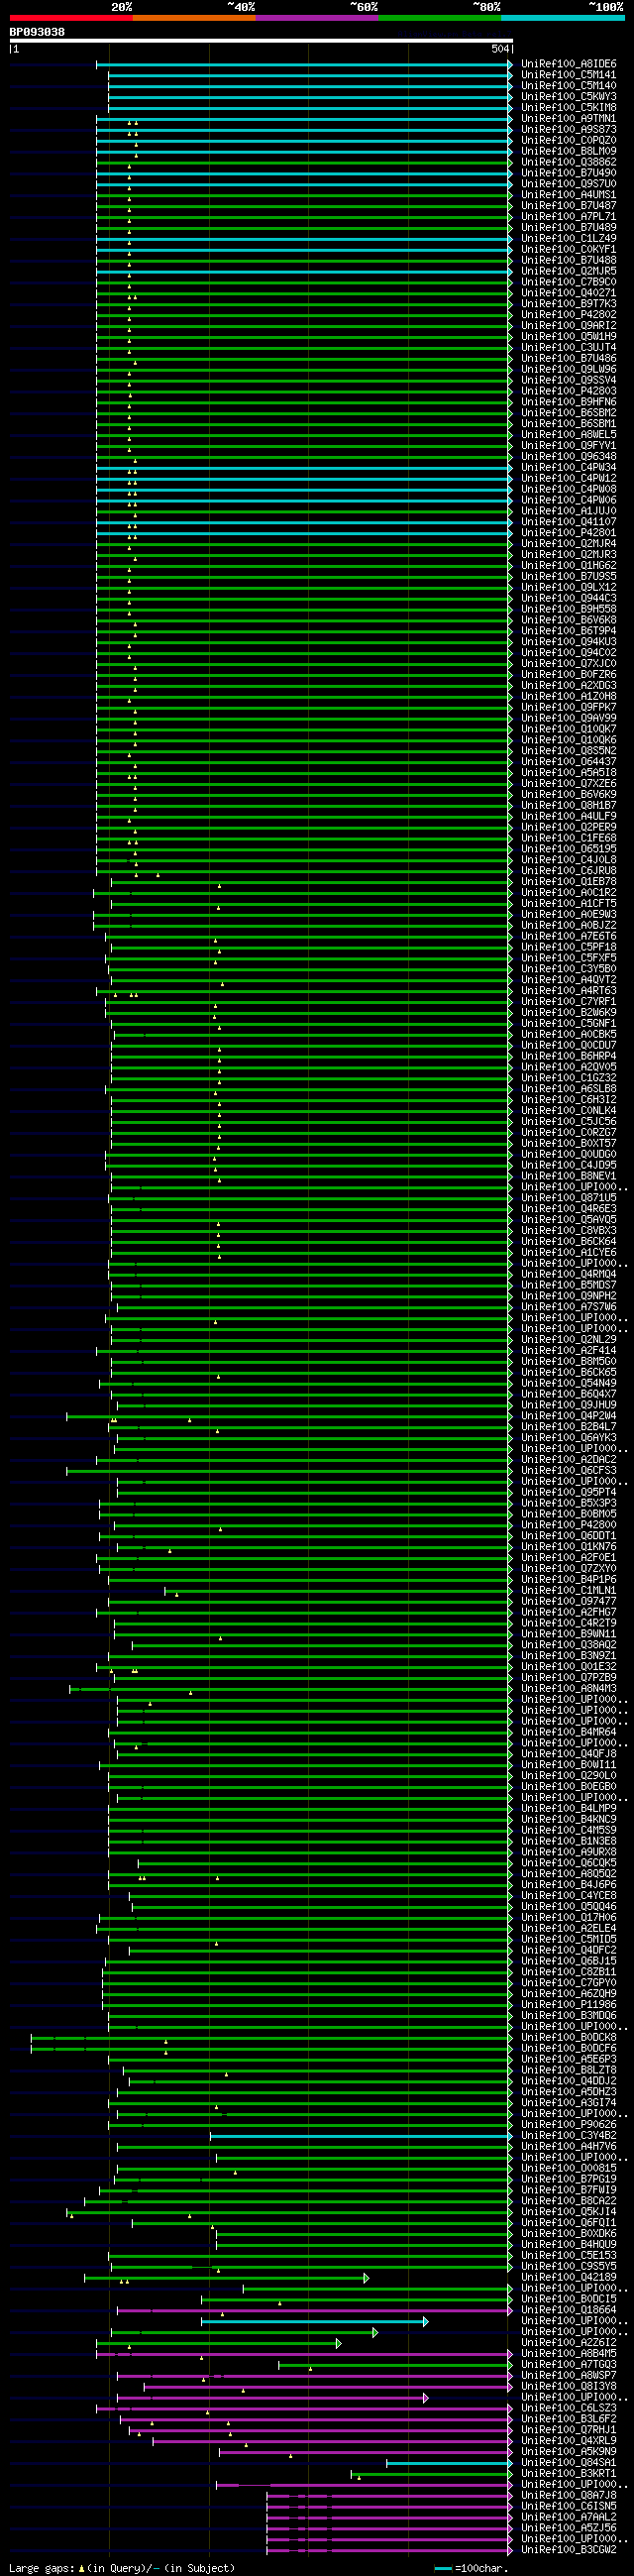
Task: Select hit UniRef100_Q95PT4
Action: (x=569, y=1492)
